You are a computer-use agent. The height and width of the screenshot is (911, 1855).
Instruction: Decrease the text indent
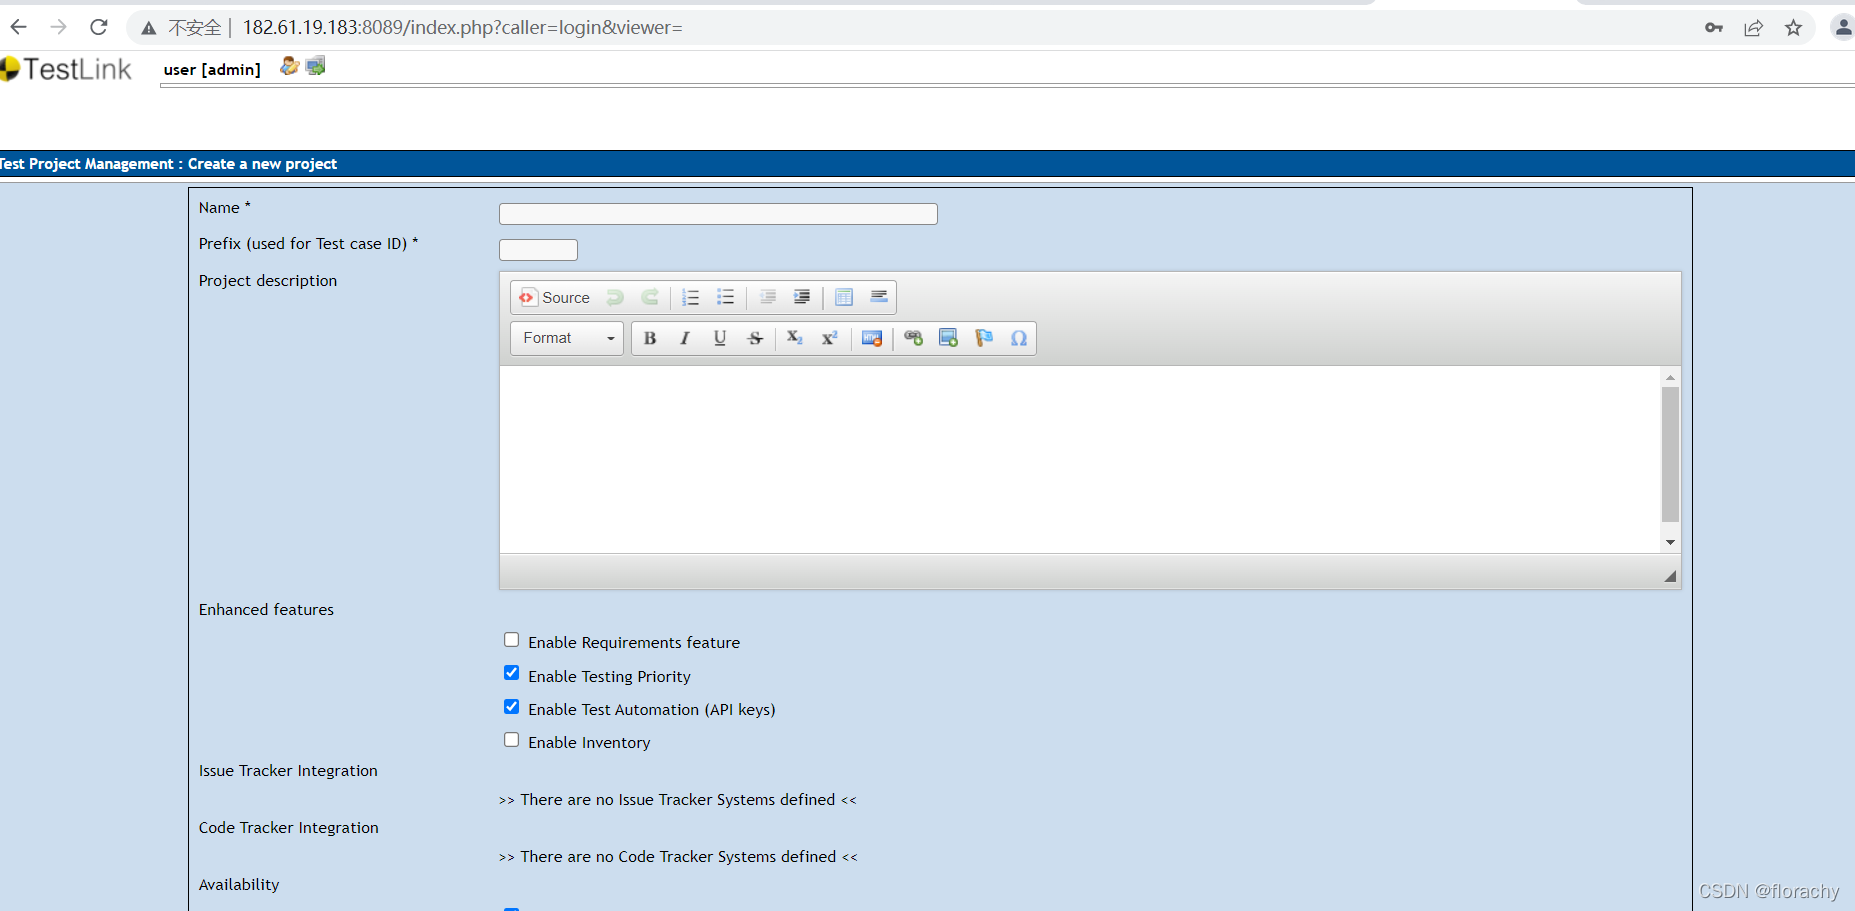coord(767,298)
